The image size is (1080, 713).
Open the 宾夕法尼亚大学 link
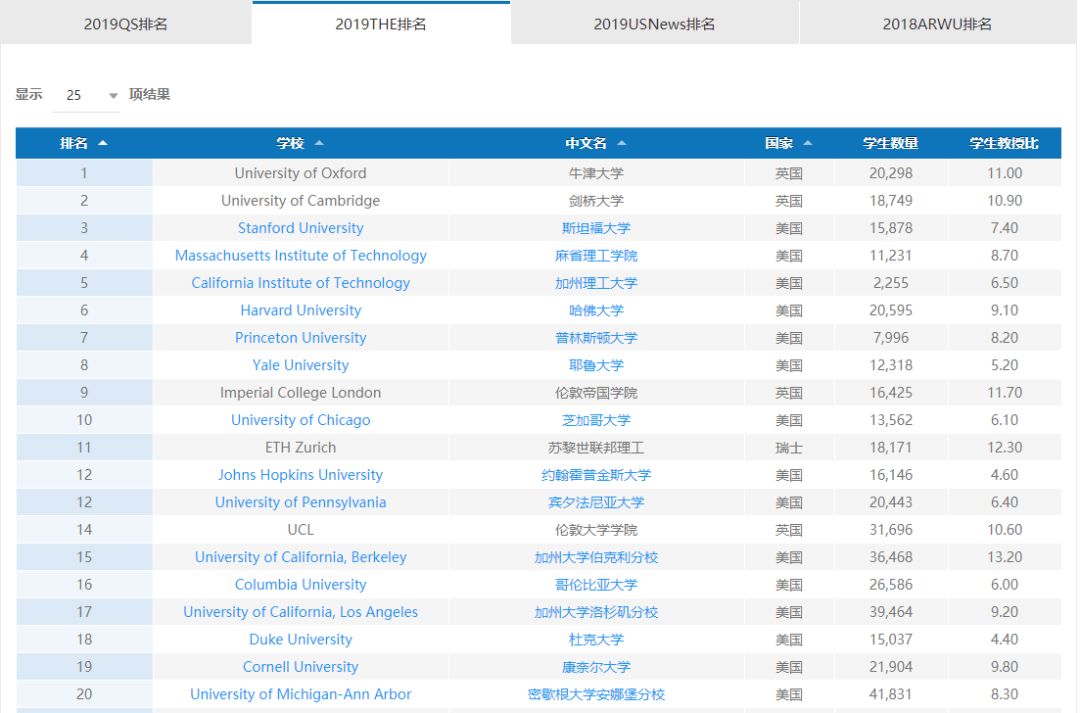point(596,502)
